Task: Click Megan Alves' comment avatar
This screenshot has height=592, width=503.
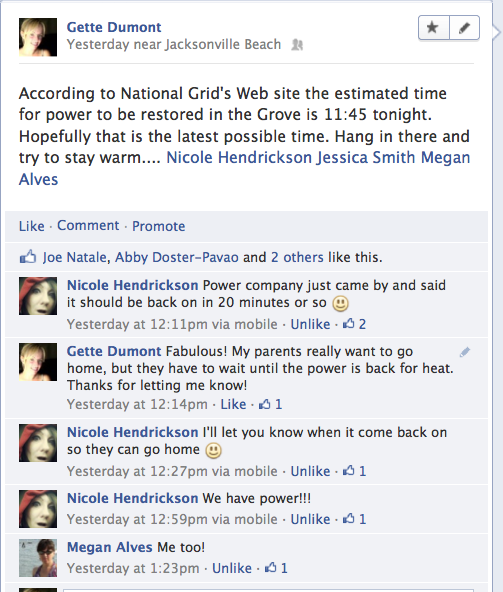Action: [x=38, y=558]
